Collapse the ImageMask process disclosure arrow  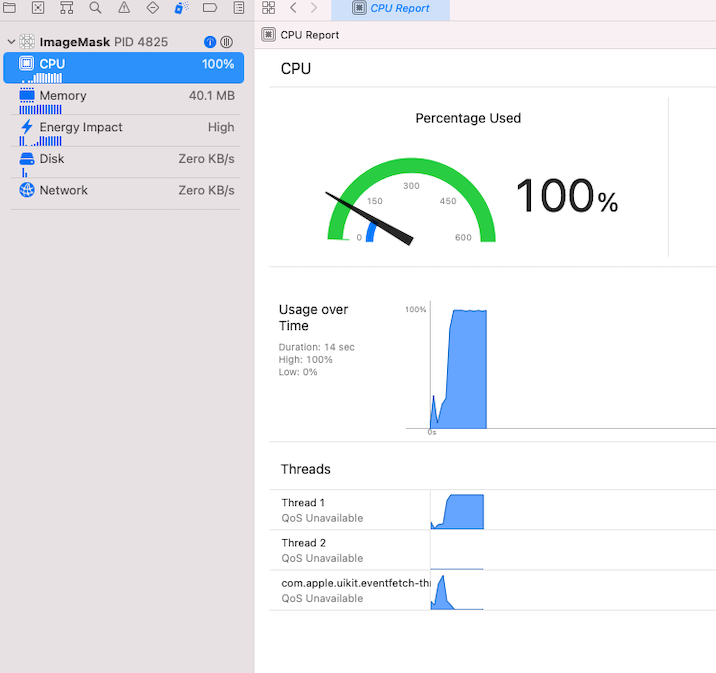pyautogui.click(x=11, y=42)
